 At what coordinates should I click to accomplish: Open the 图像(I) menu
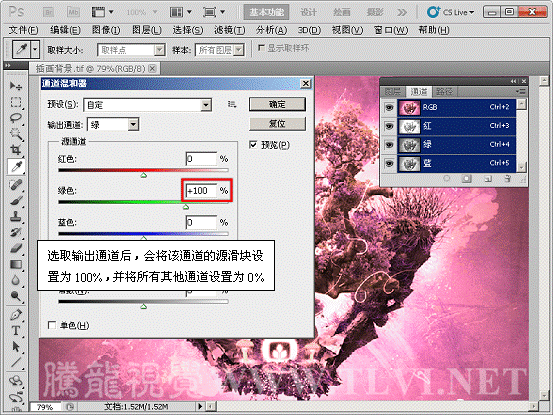106,30
